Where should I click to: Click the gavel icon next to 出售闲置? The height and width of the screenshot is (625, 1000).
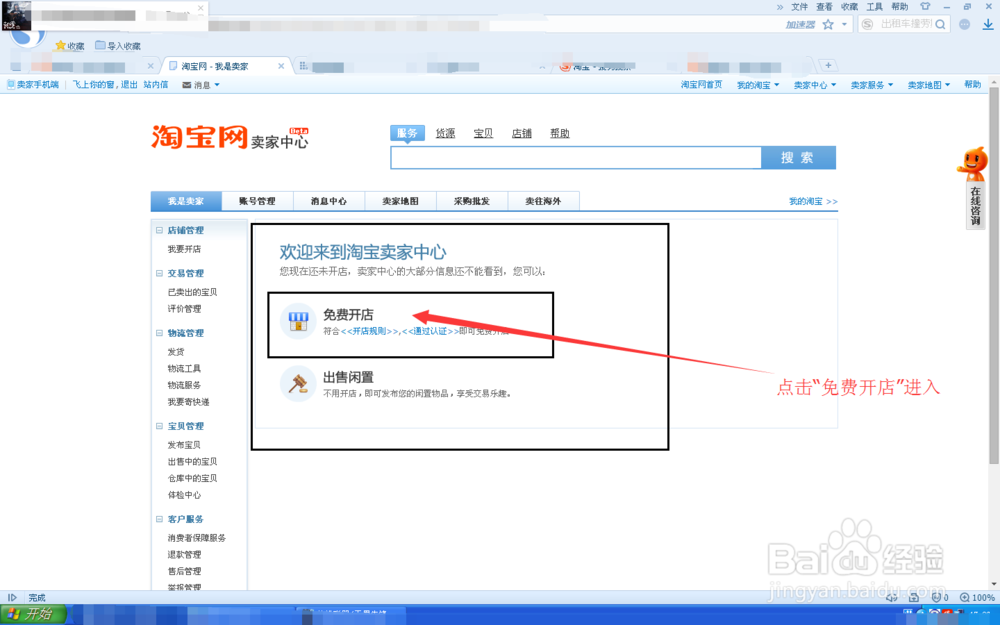pos(297,385)
